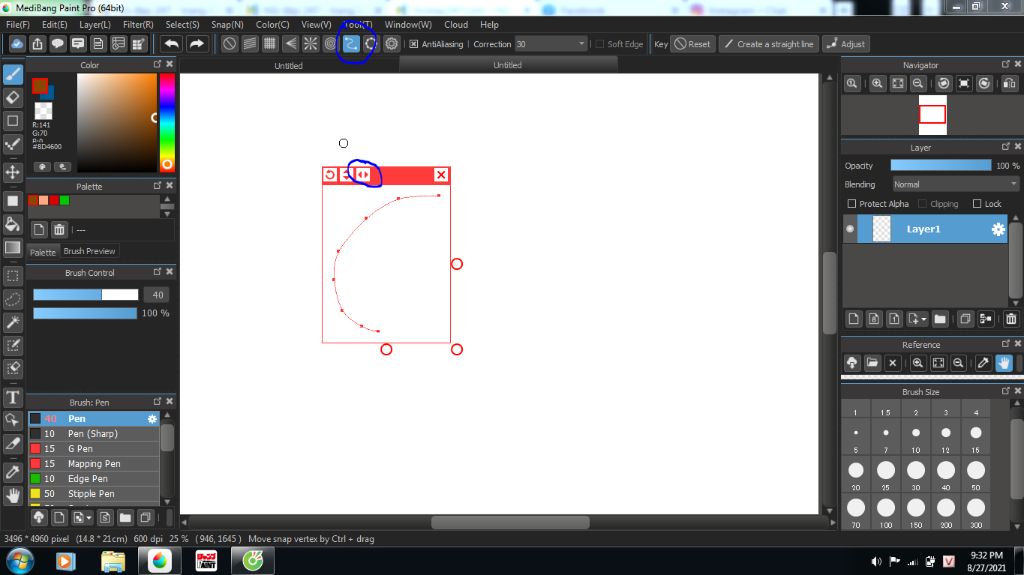Expand add-layer dropdown arrow in Layer panel

923,319
